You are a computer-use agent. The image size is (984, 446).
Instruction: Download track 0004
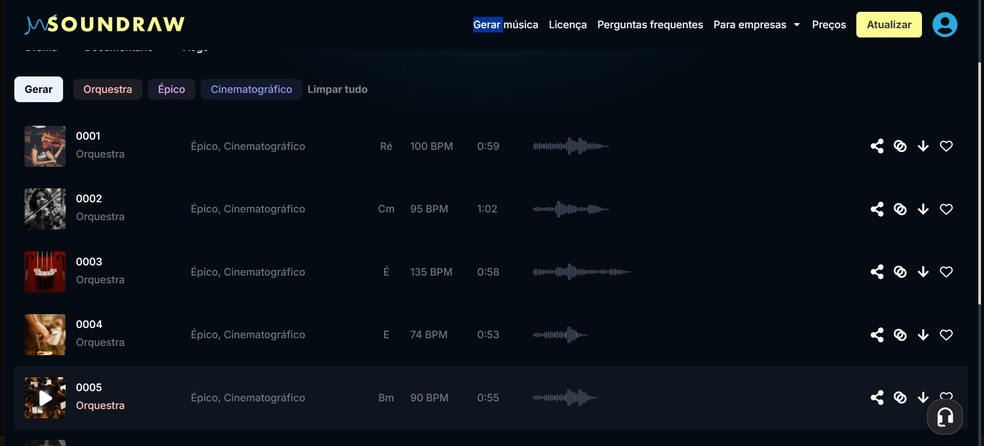[x=922, y=334]
